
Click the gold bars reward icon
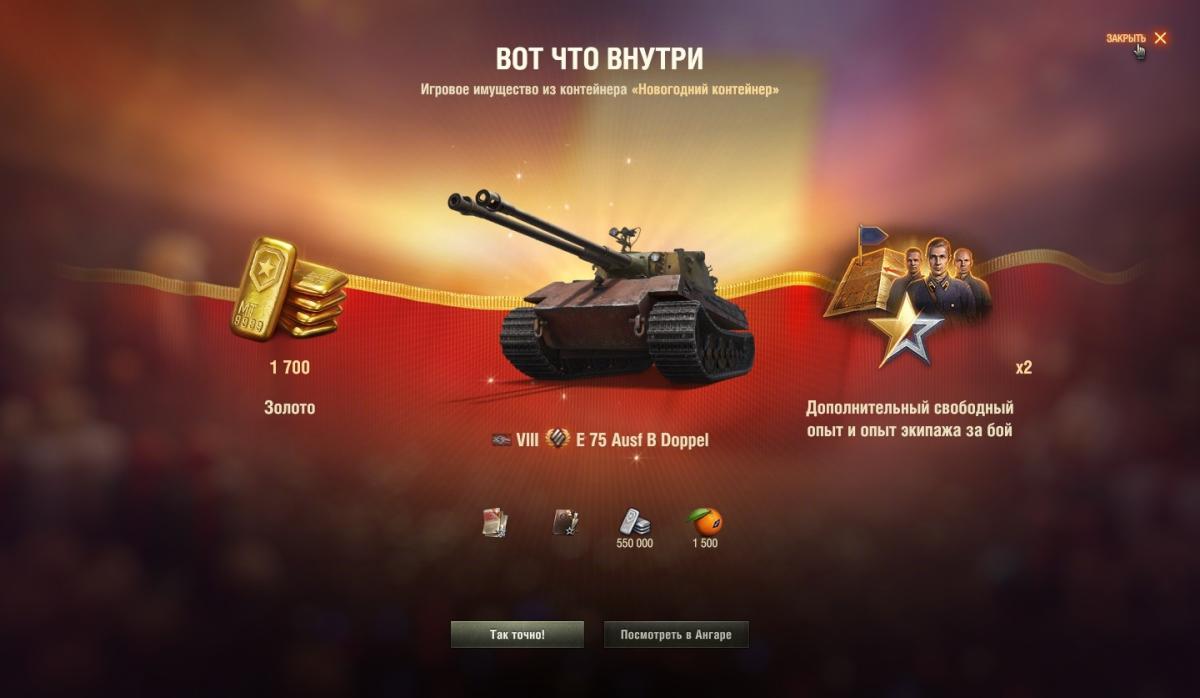tap(290, 288)
